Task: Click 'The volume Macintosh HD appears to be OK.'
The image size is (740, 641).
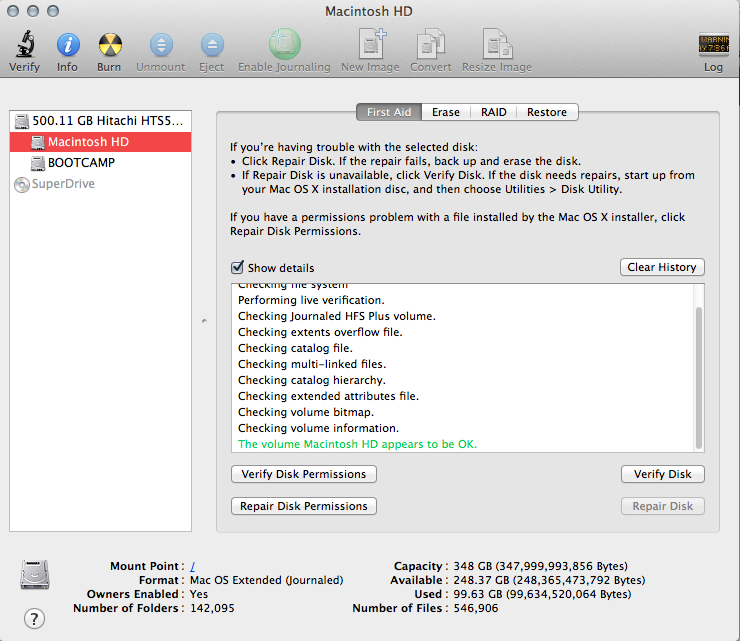Action: pos(357,444)
